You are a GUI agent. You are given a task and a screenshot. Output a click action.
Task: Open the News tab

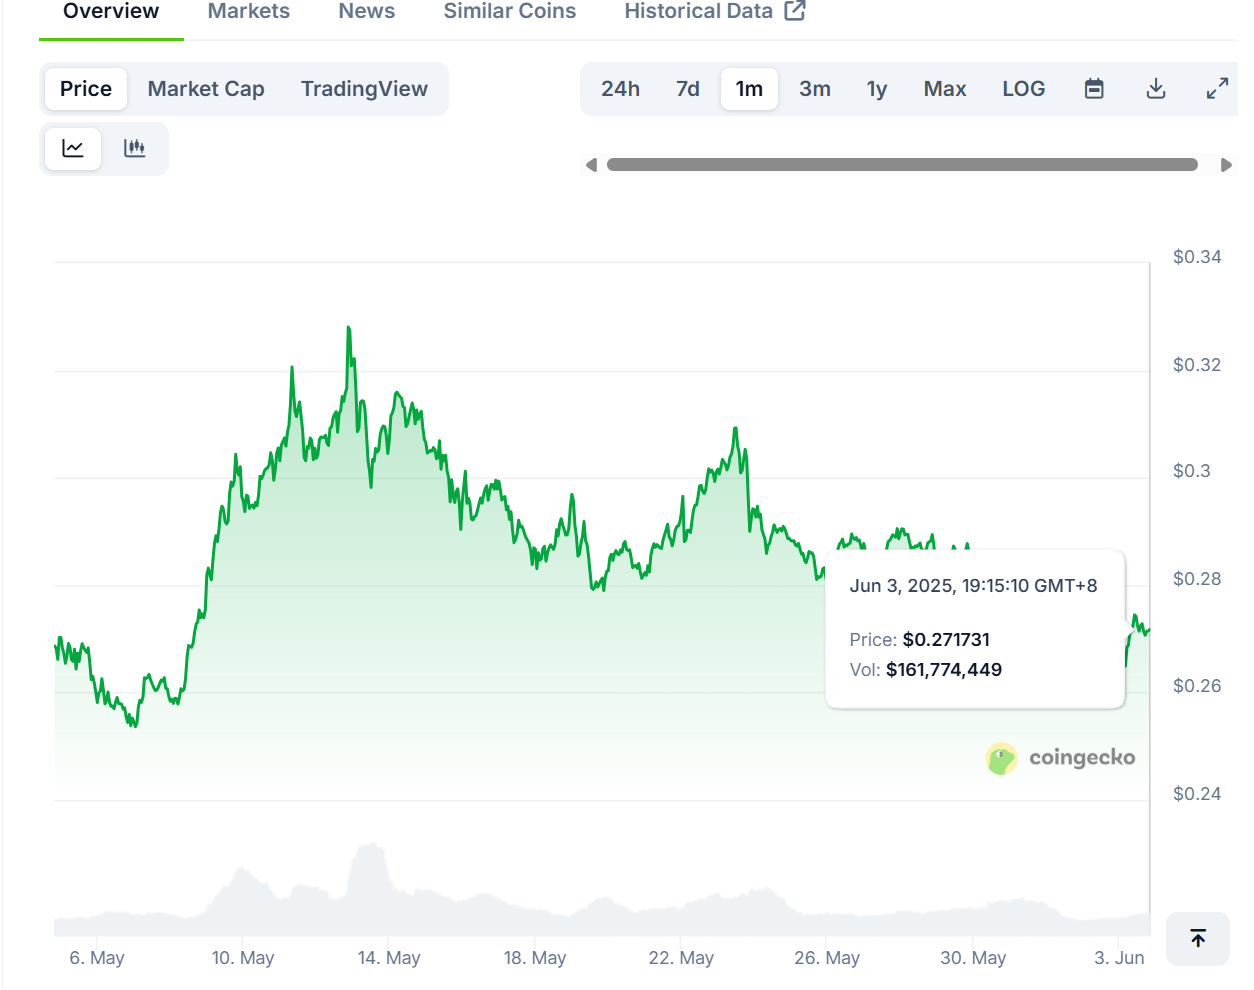(367, 12)
